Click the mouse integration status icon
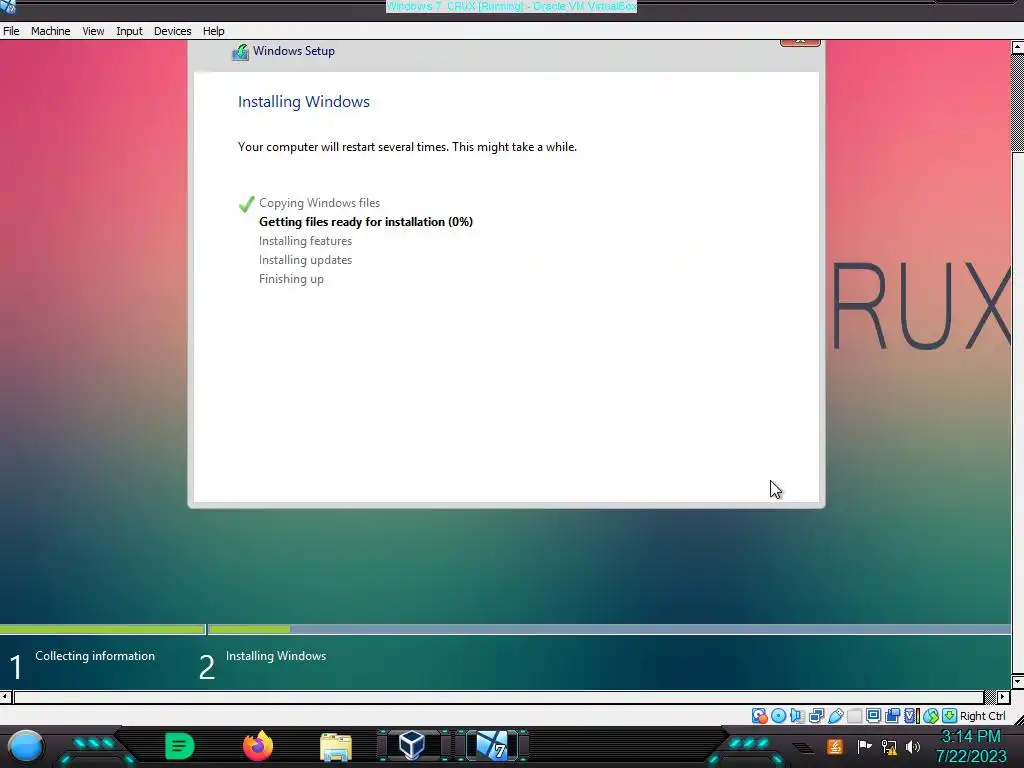The width and height of the screenshot is (1024, 768). coord(931,716)
